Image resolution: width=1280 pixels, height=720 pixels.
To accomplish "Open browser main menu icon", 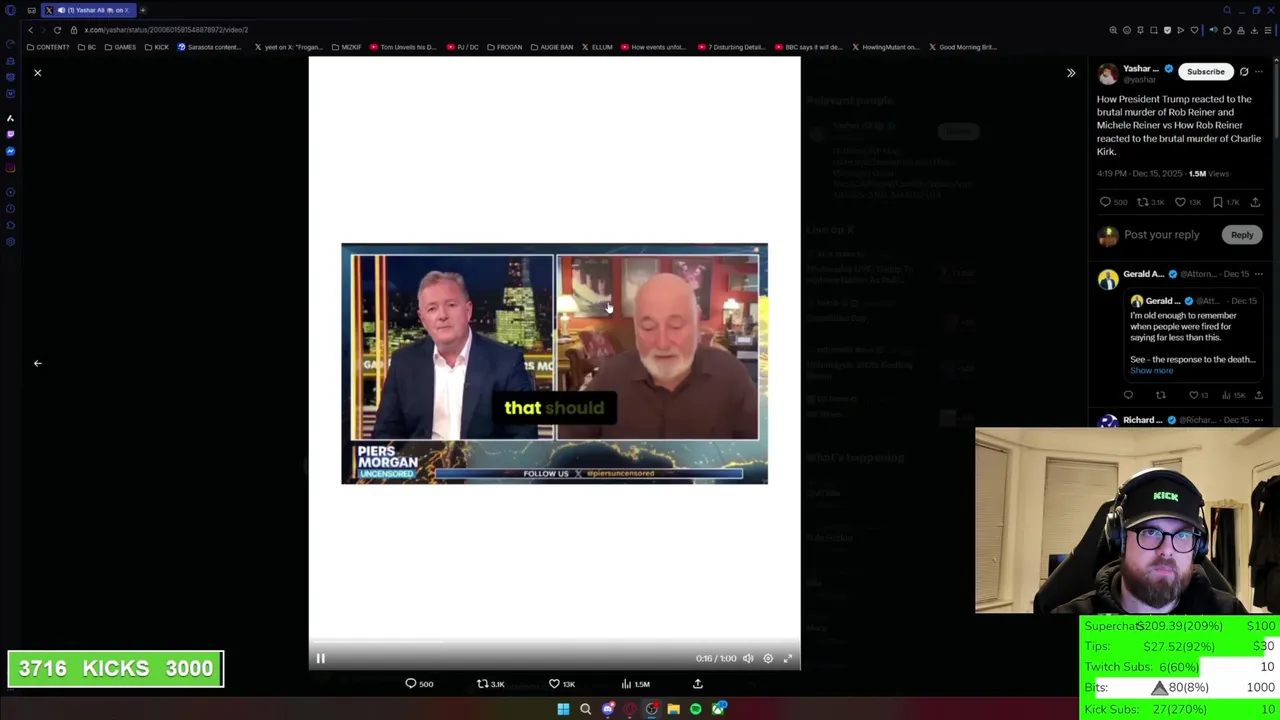I will pos(1268,30).
